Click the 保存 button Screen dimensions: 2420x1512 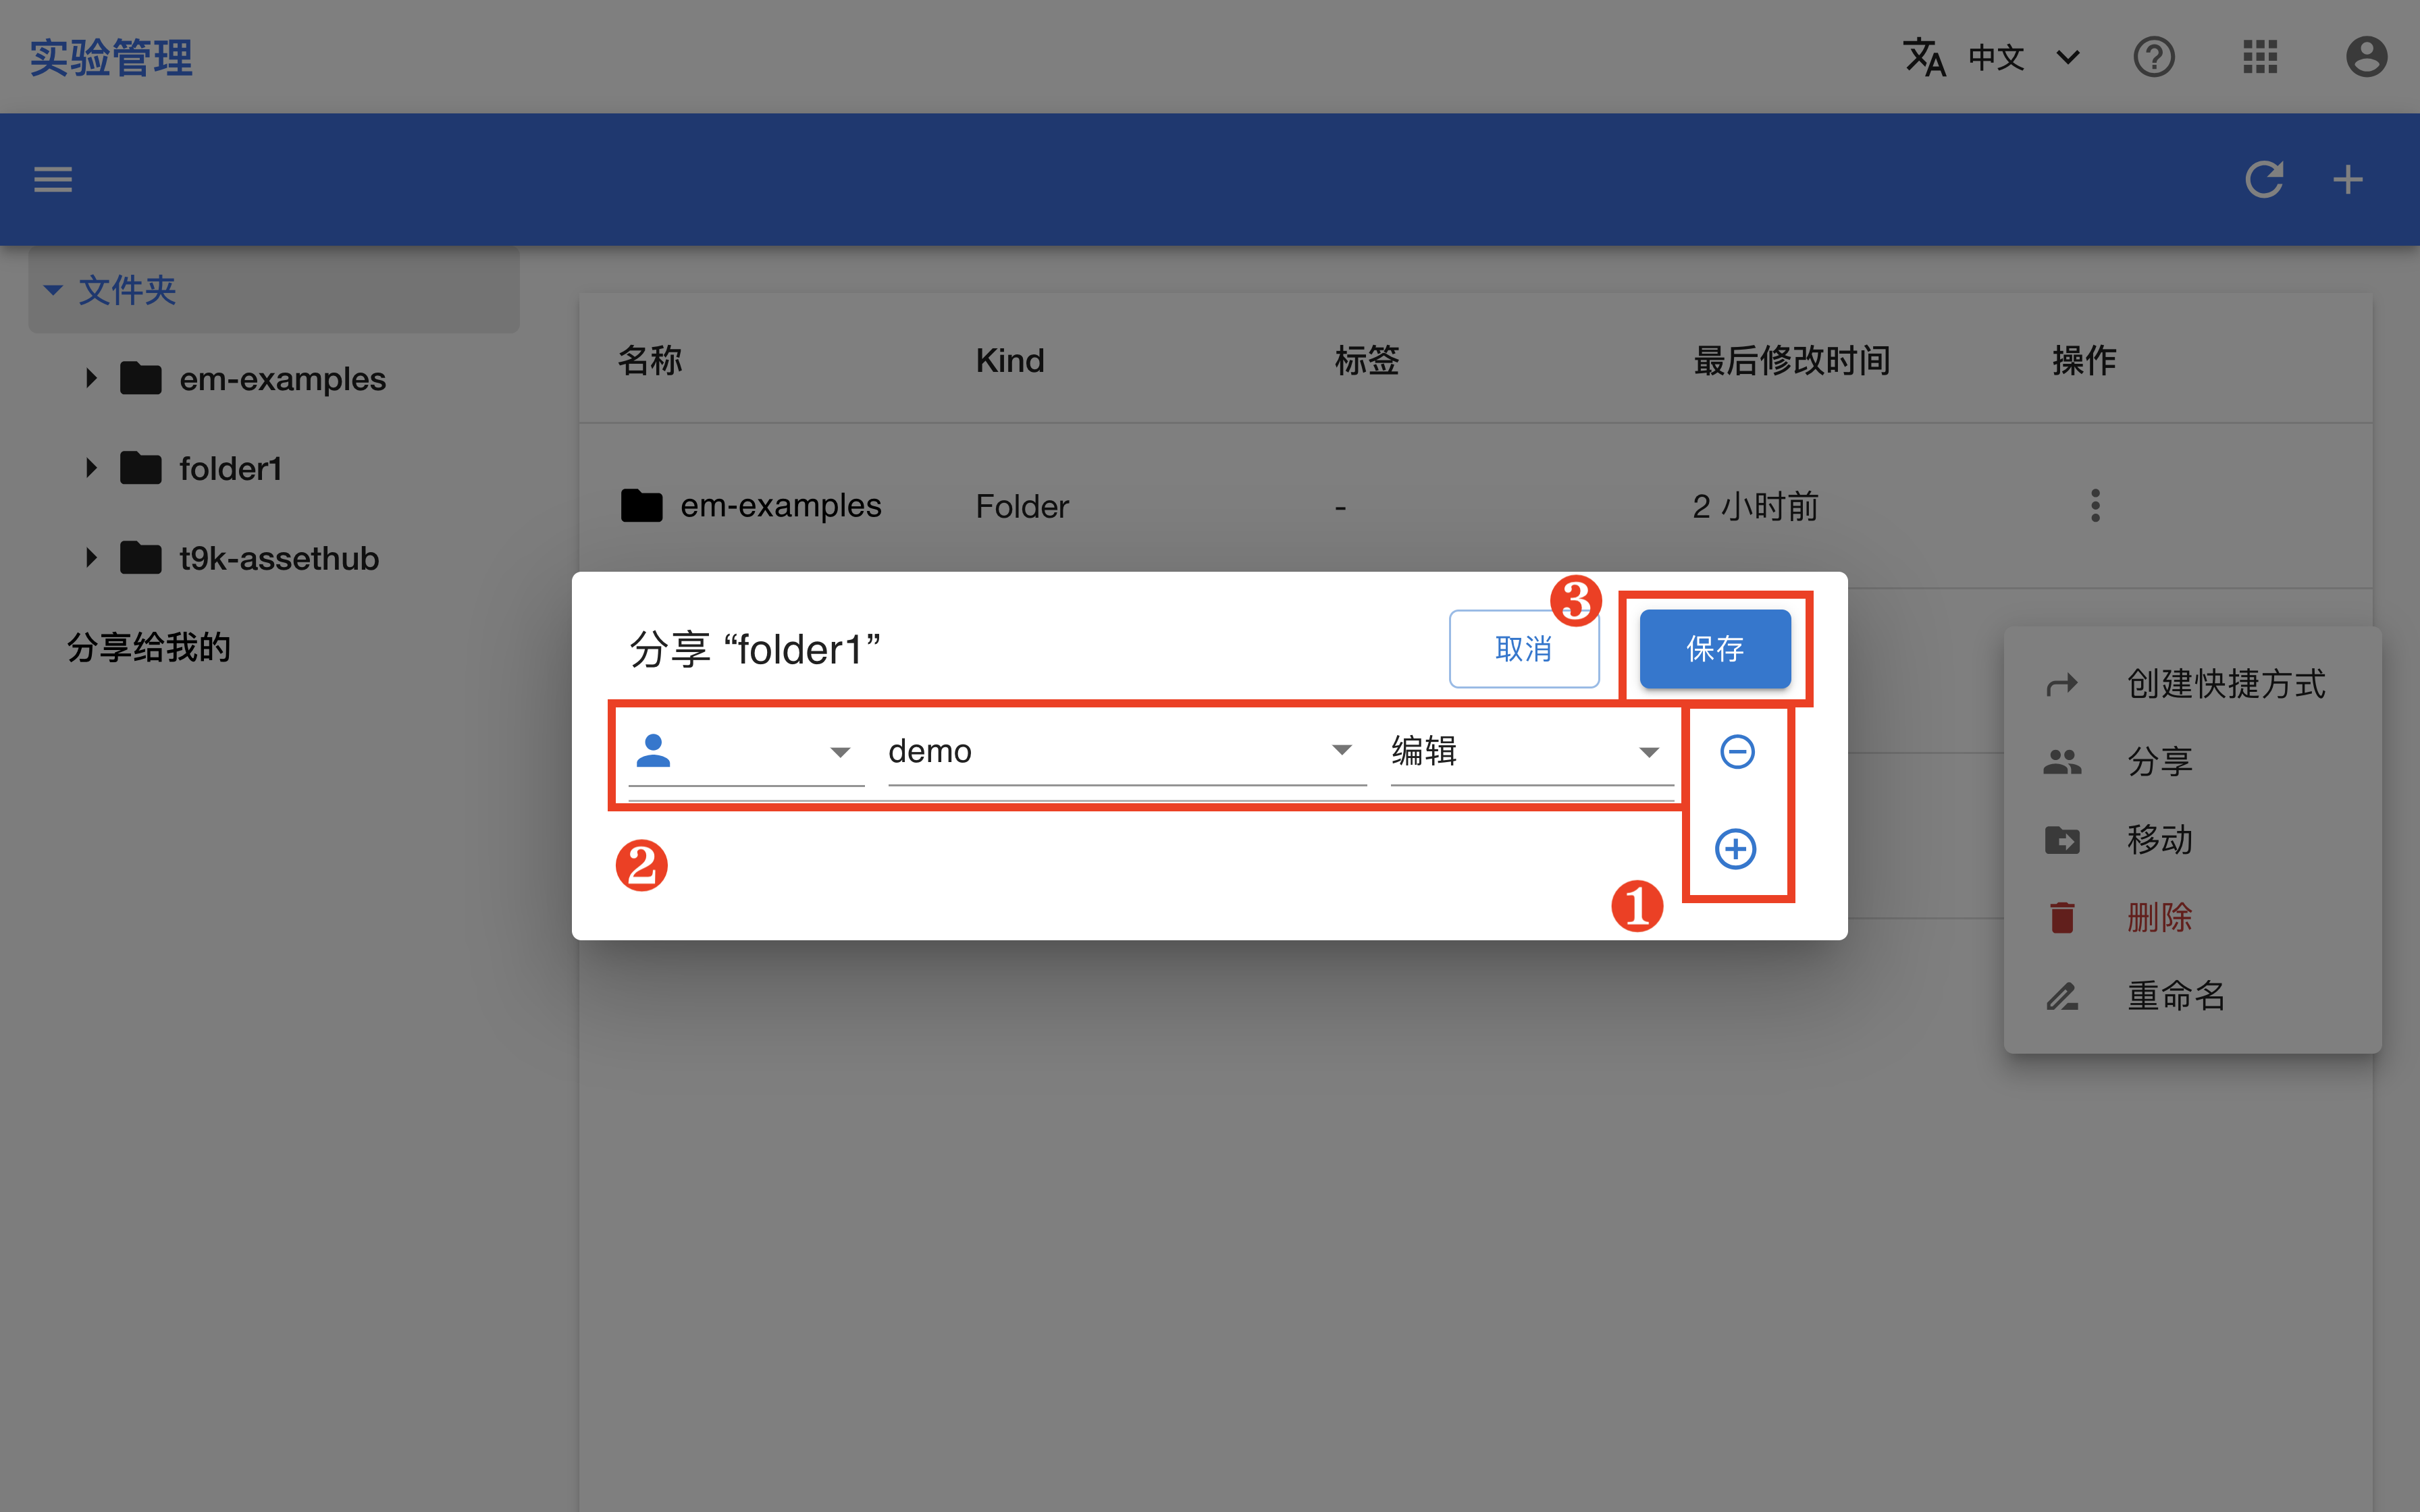[1715, 649]
